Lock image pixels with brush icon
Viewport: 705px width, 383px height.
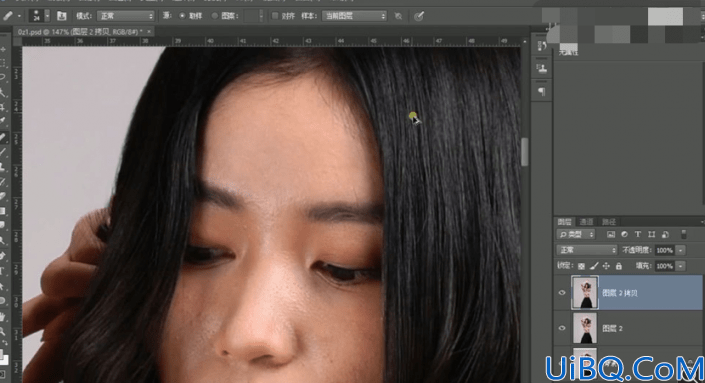pyautogui.click(x=594, y=266)
